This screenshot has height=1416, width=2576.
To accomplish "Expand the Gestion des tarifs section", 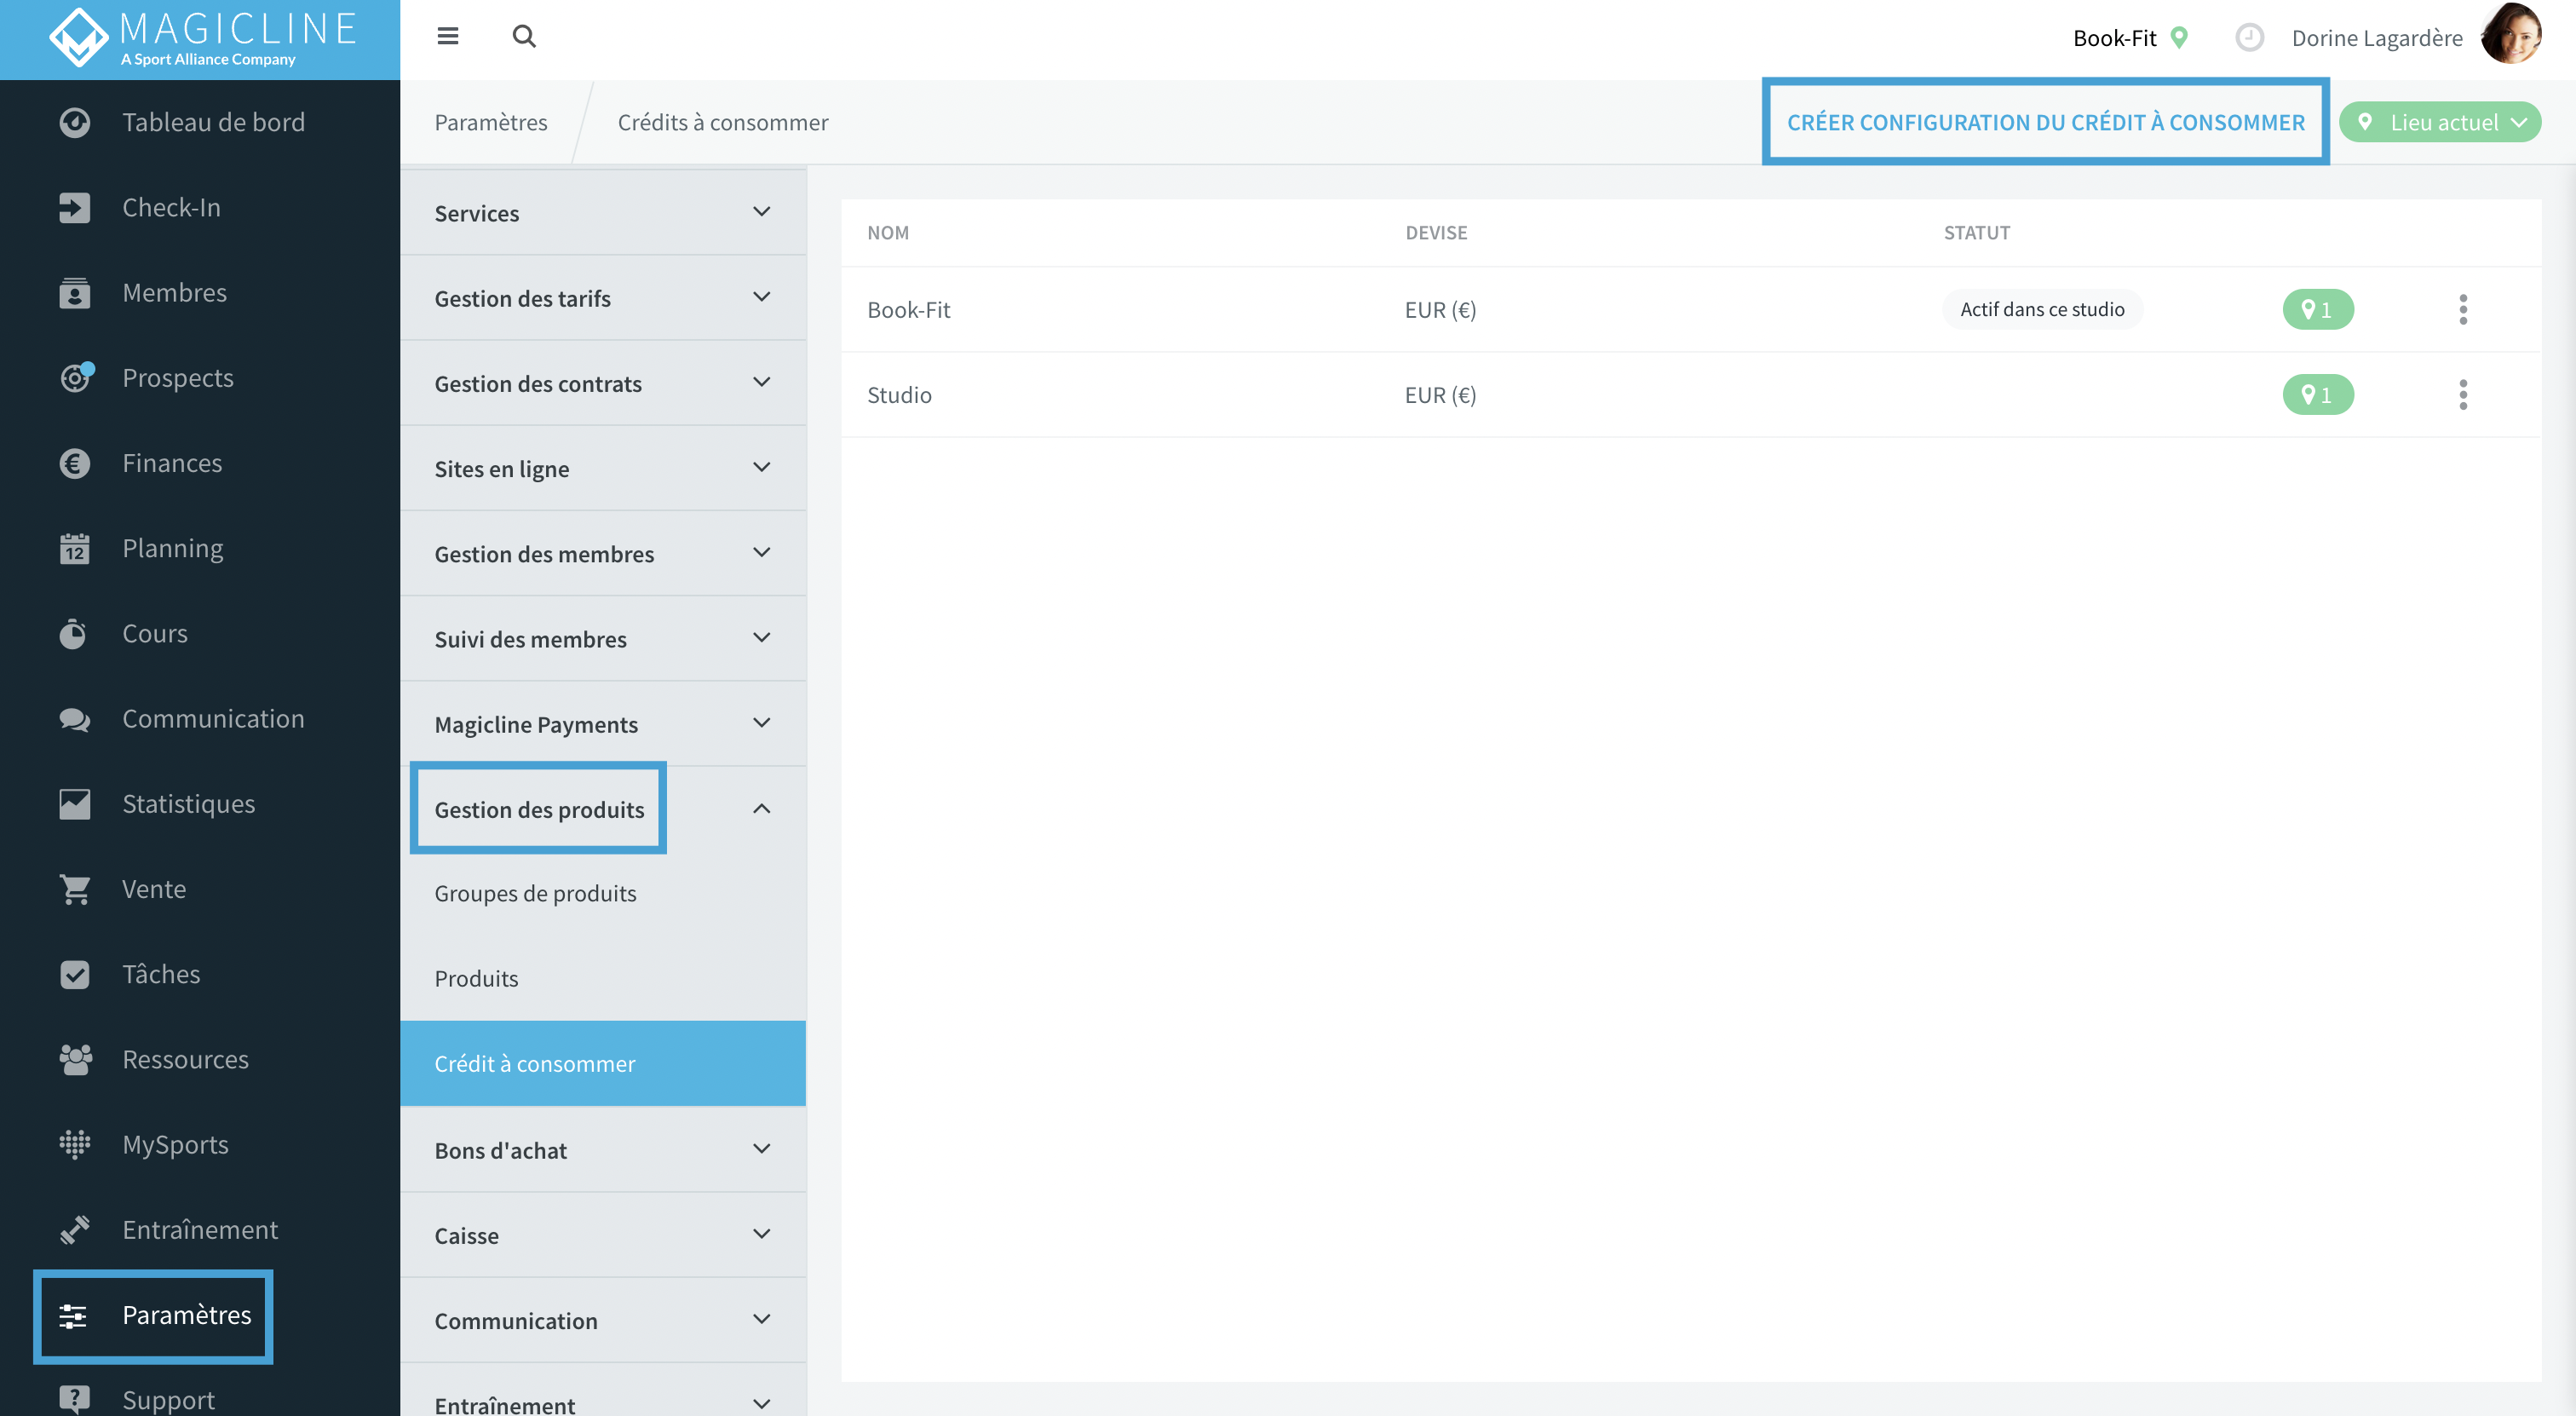I will point(603,297).
